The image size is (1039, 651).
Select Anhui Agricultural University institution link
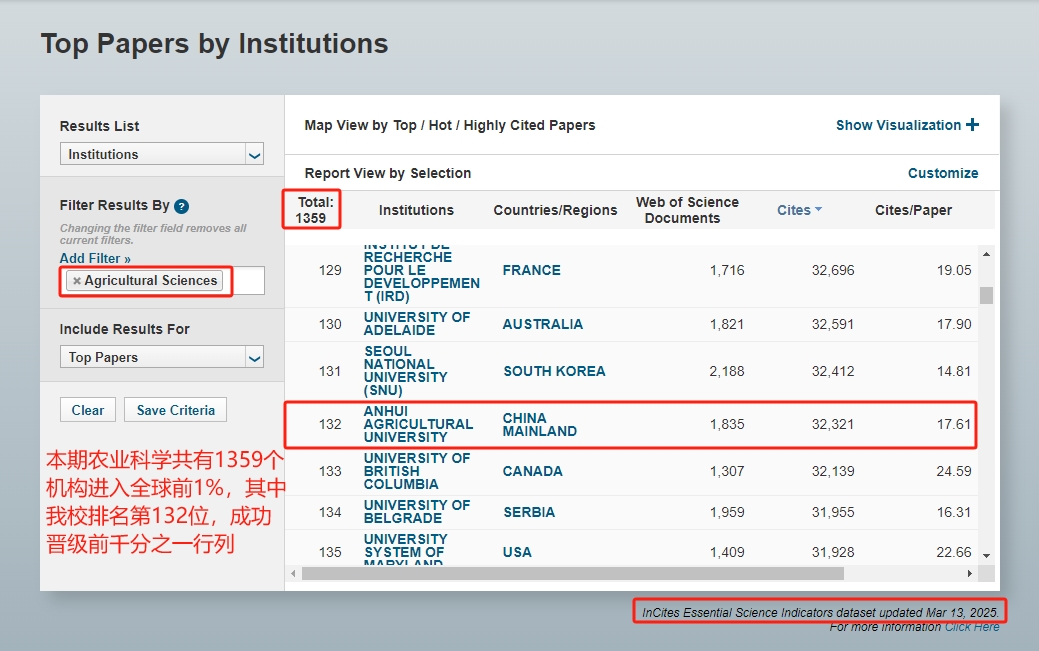(x=417, y=424)
